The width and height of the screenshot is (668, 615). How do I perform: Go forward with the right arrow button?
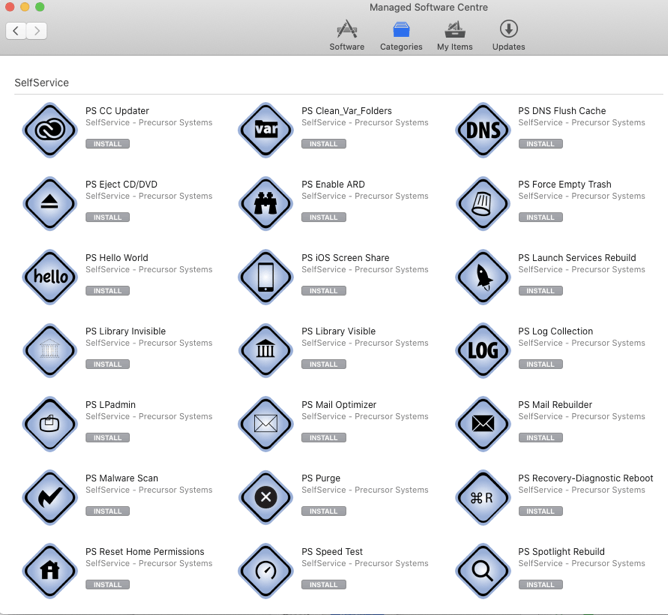[37, 31]
